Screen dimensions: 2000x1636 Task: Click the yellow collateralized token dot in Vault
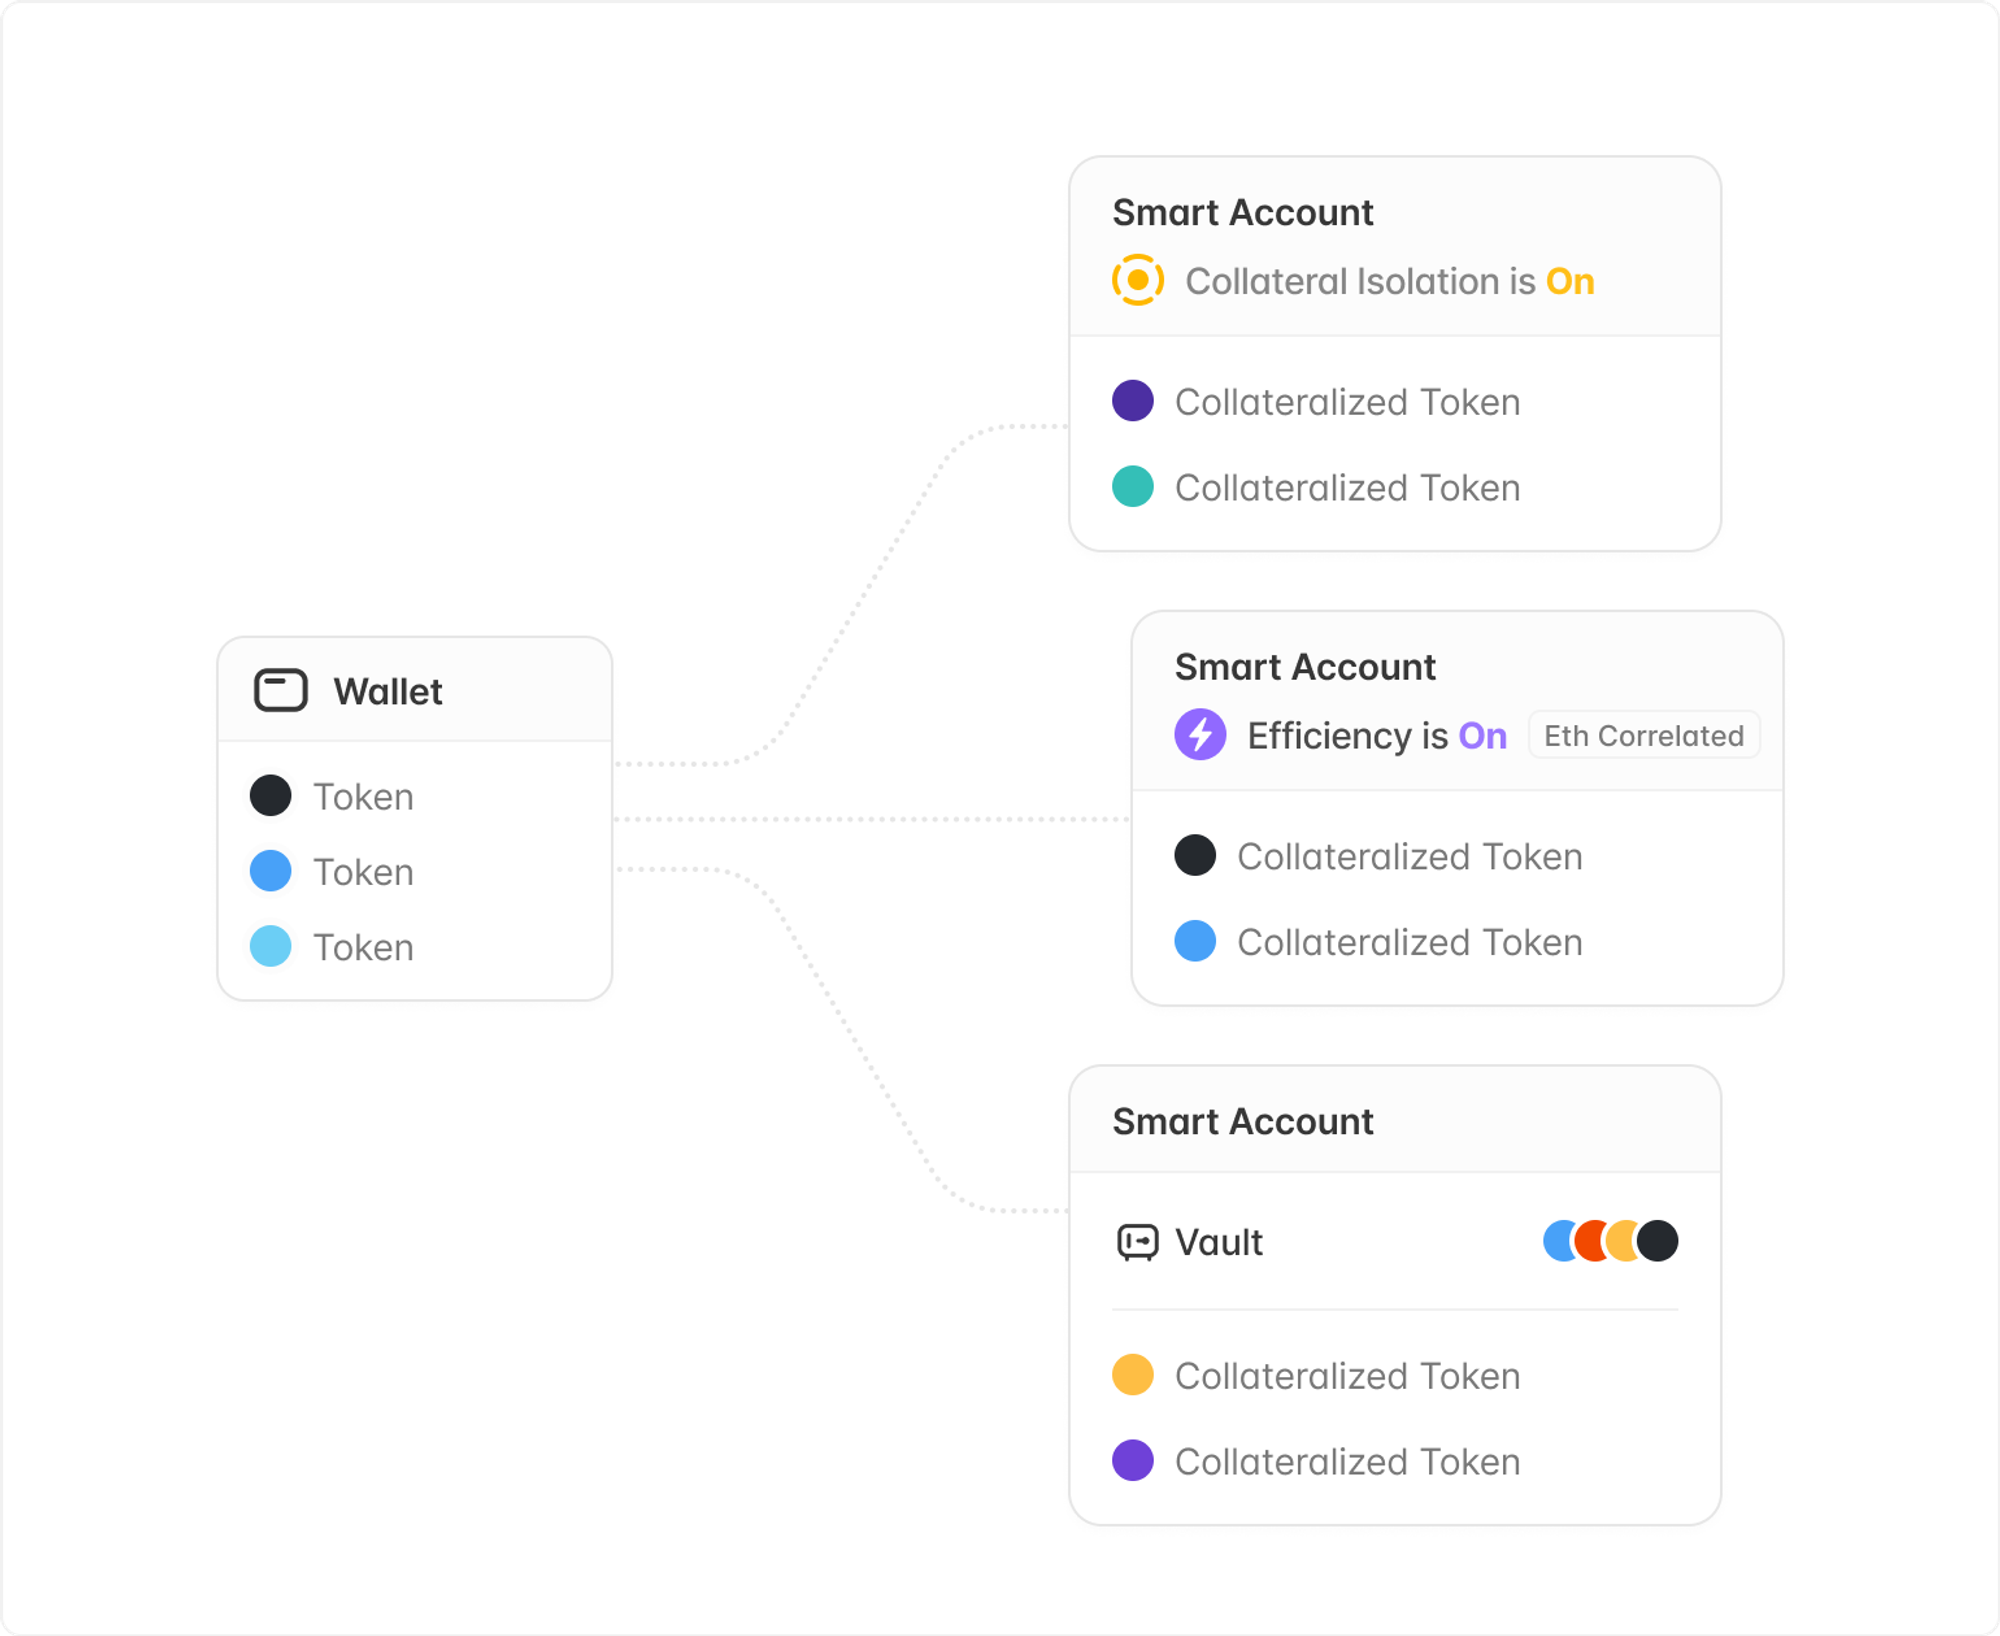pyautogui.click(x=1132, y=1375)
